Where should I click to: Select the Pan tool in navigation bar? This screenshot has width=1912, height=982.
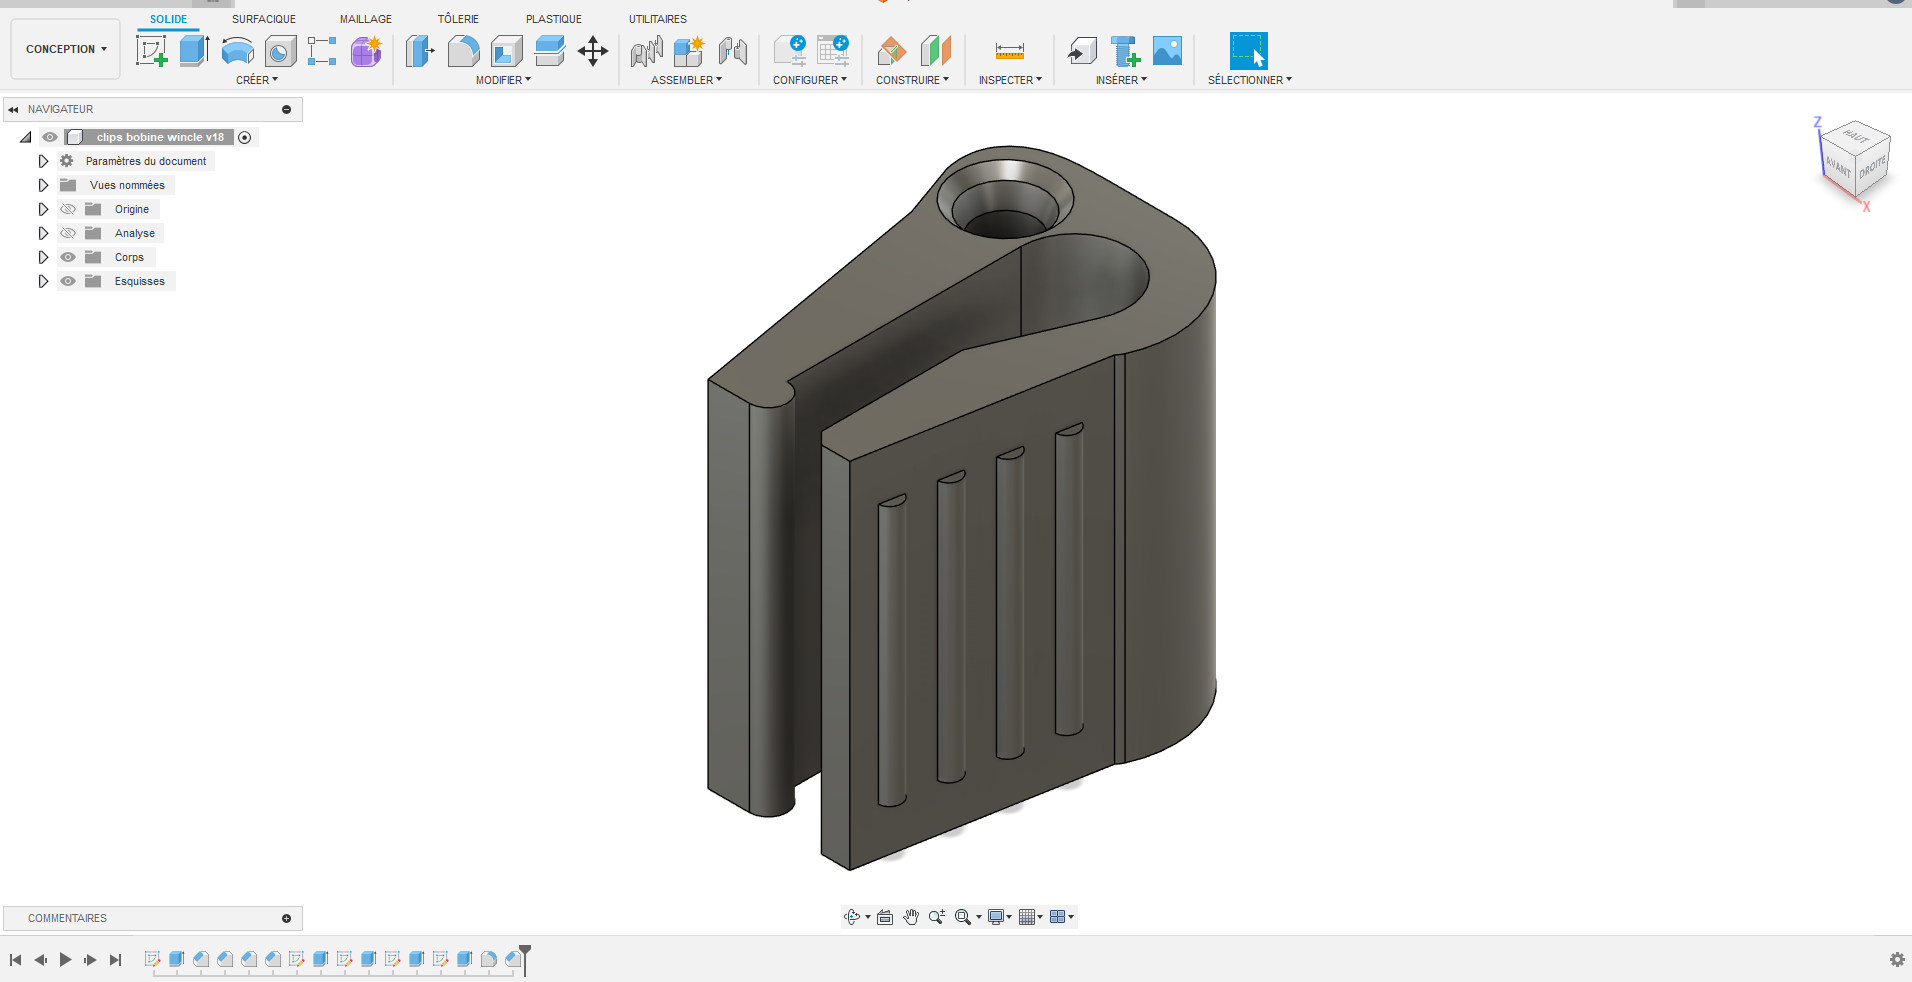click(911, 917)
